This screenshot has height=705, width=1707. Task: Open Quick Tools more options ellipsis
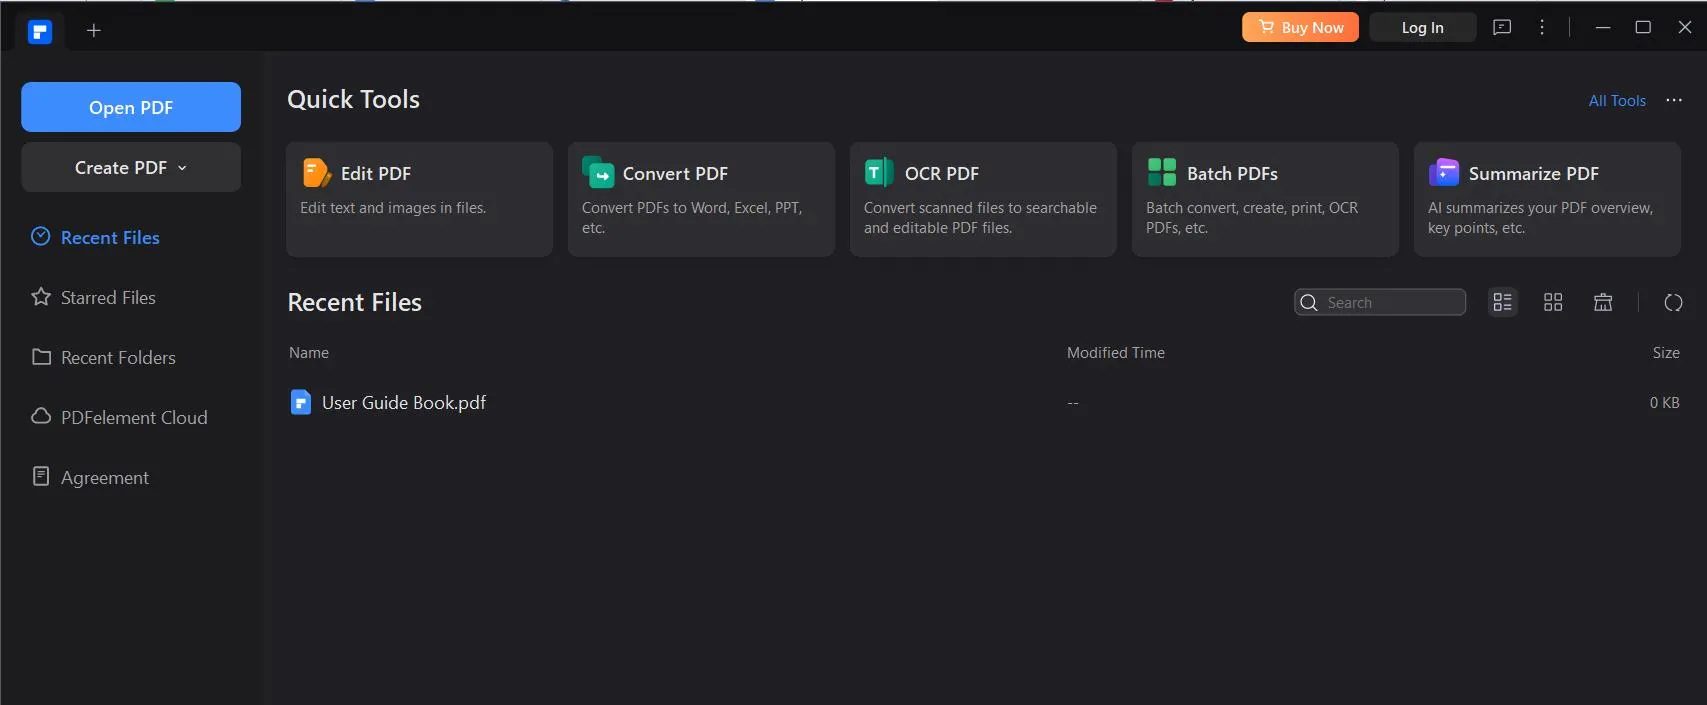(x=1674, y=100)
